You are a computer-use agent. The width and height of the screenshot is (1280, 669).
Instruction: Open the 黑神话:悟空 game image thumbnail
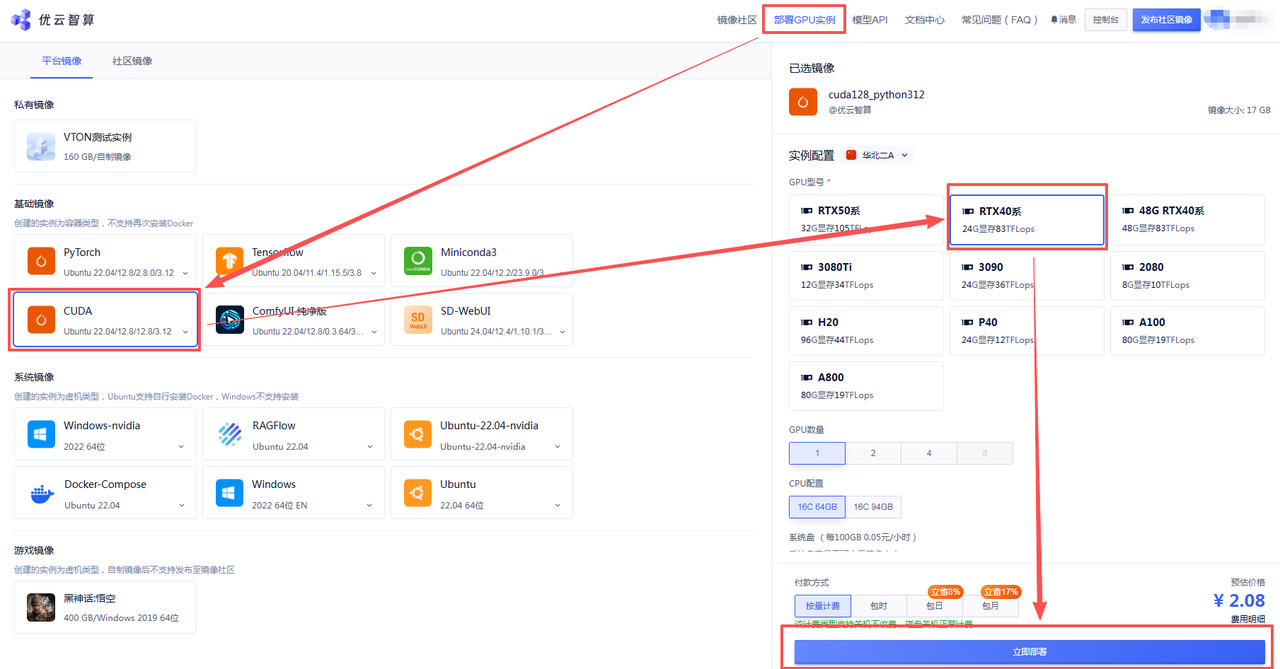point(41,607)
